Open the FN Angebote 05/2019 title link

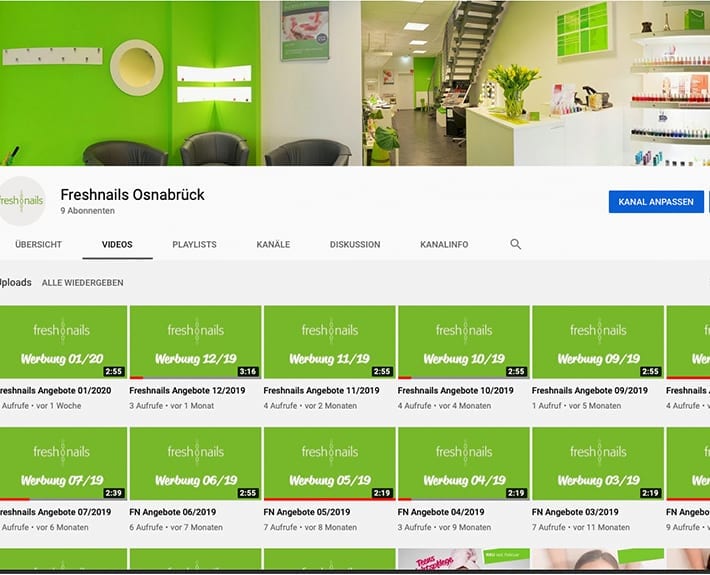[307, 512]
